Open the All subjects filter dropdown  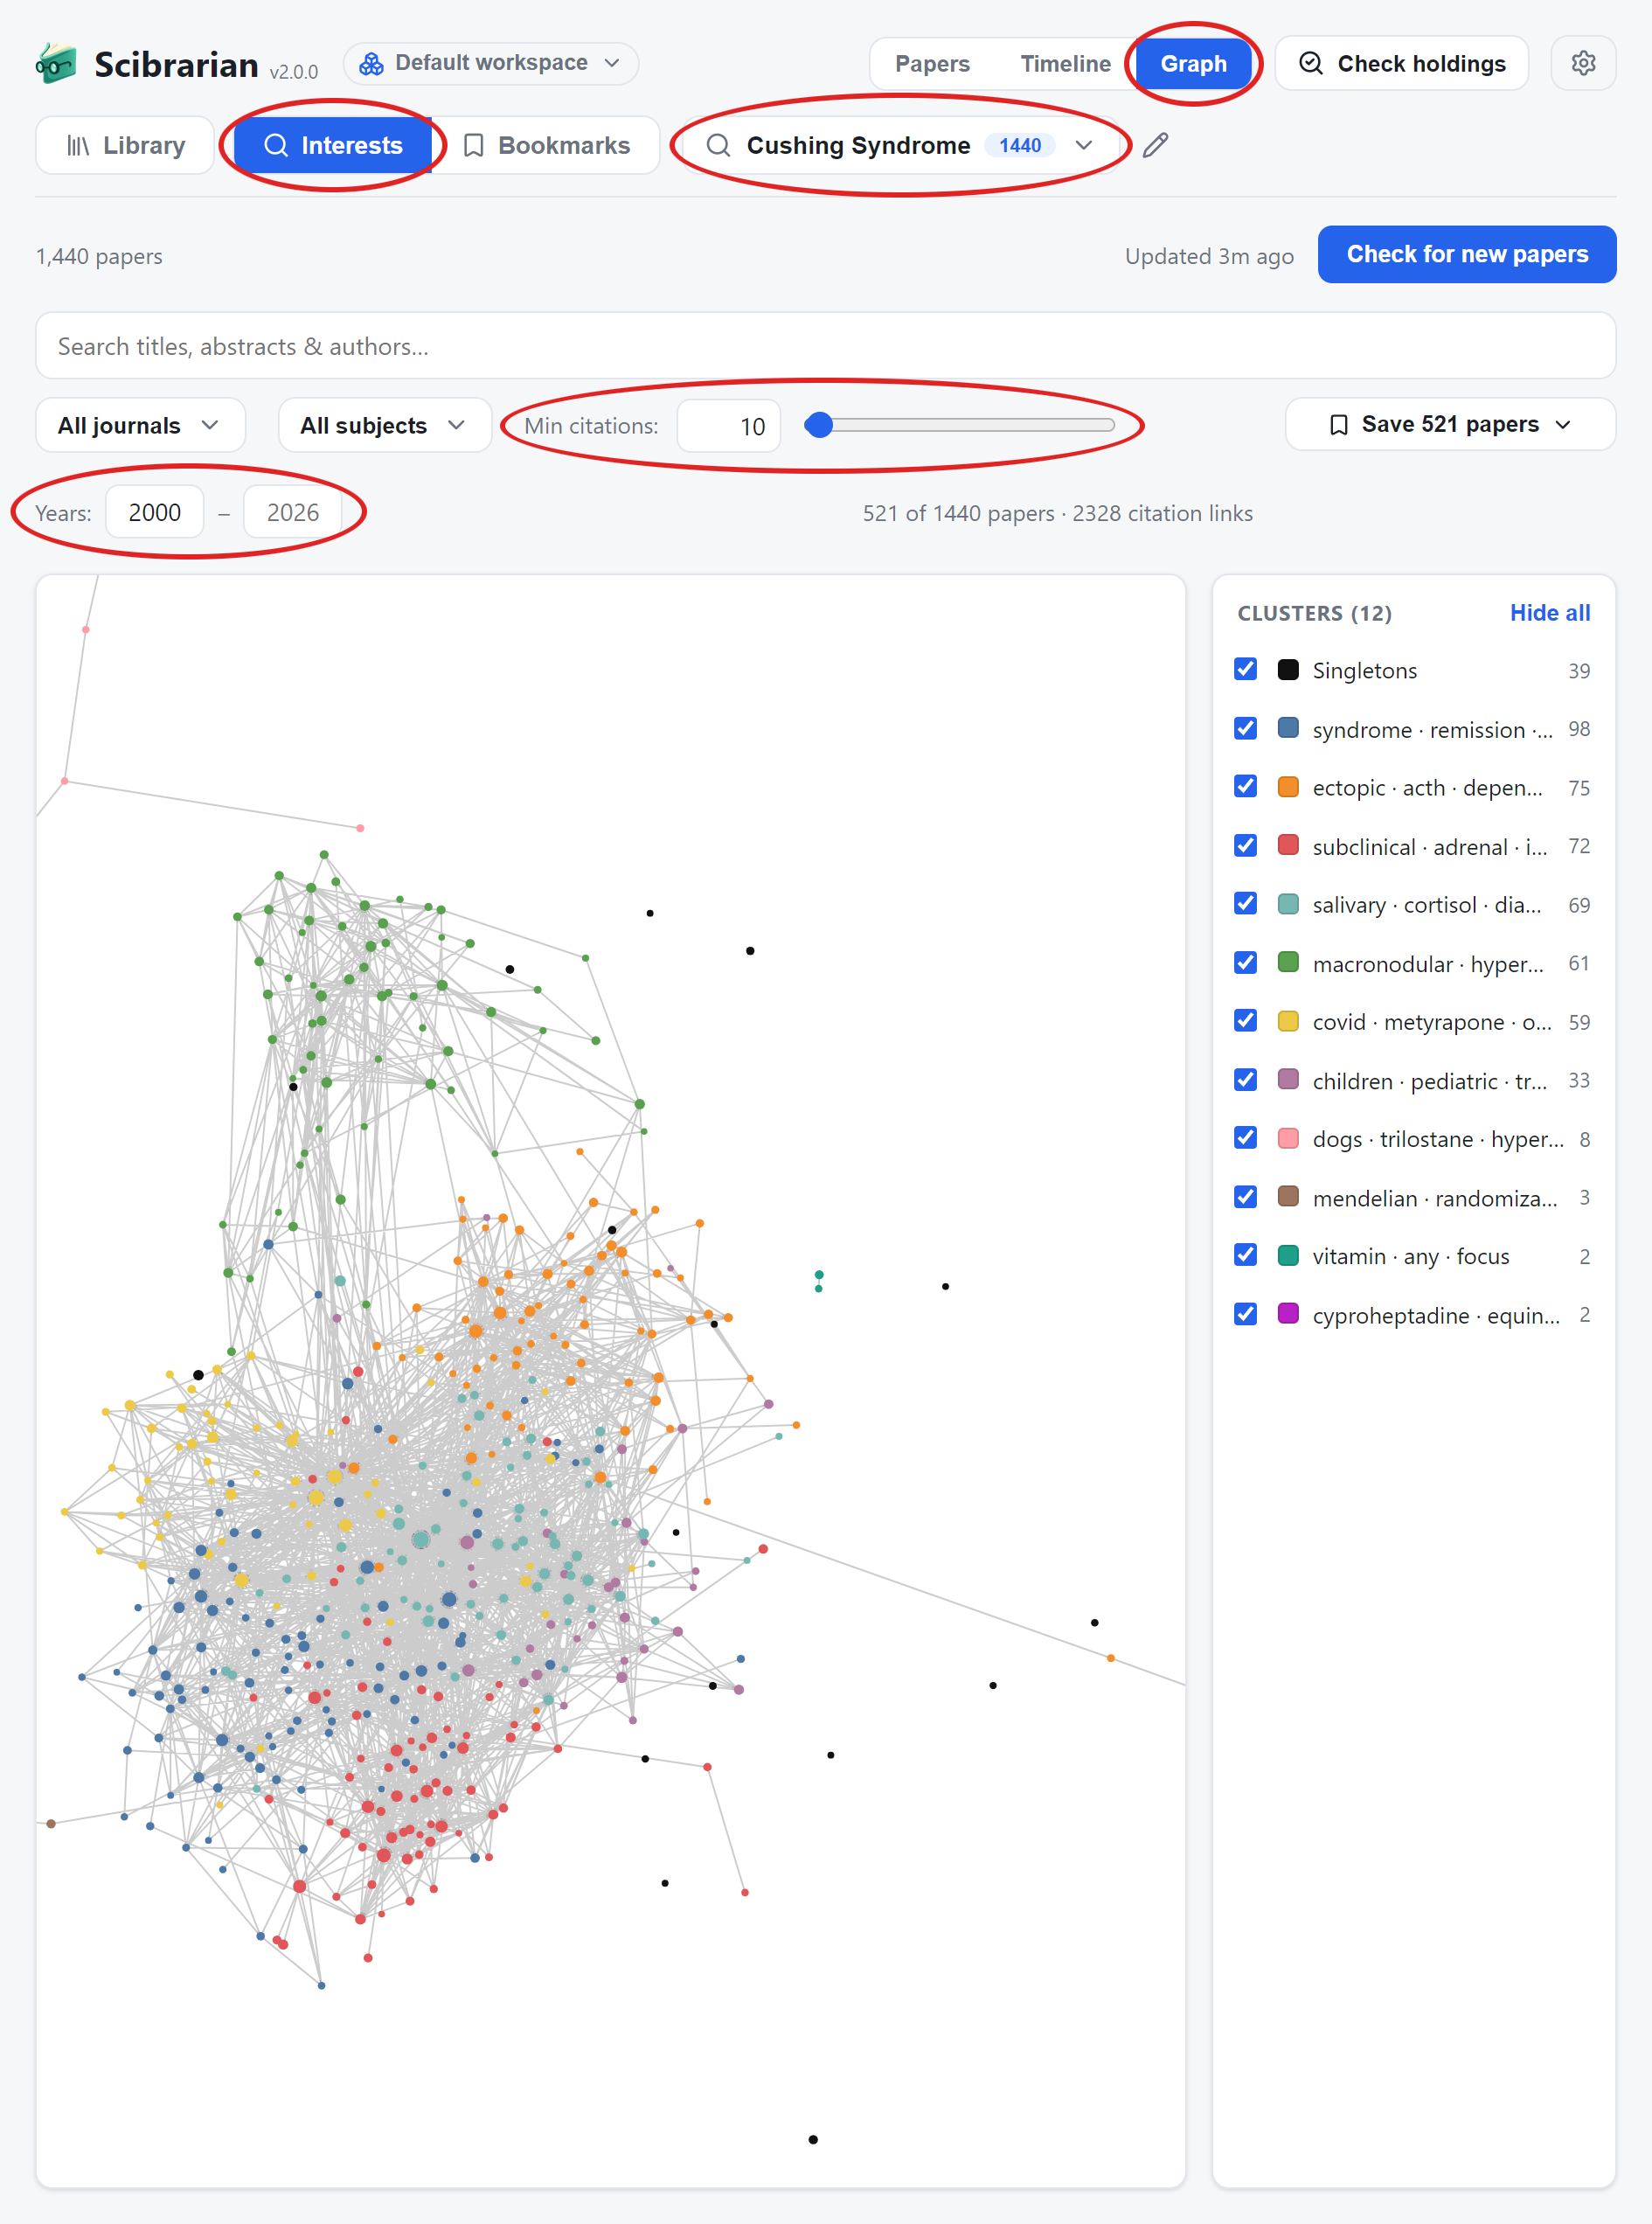coord(384,425)
